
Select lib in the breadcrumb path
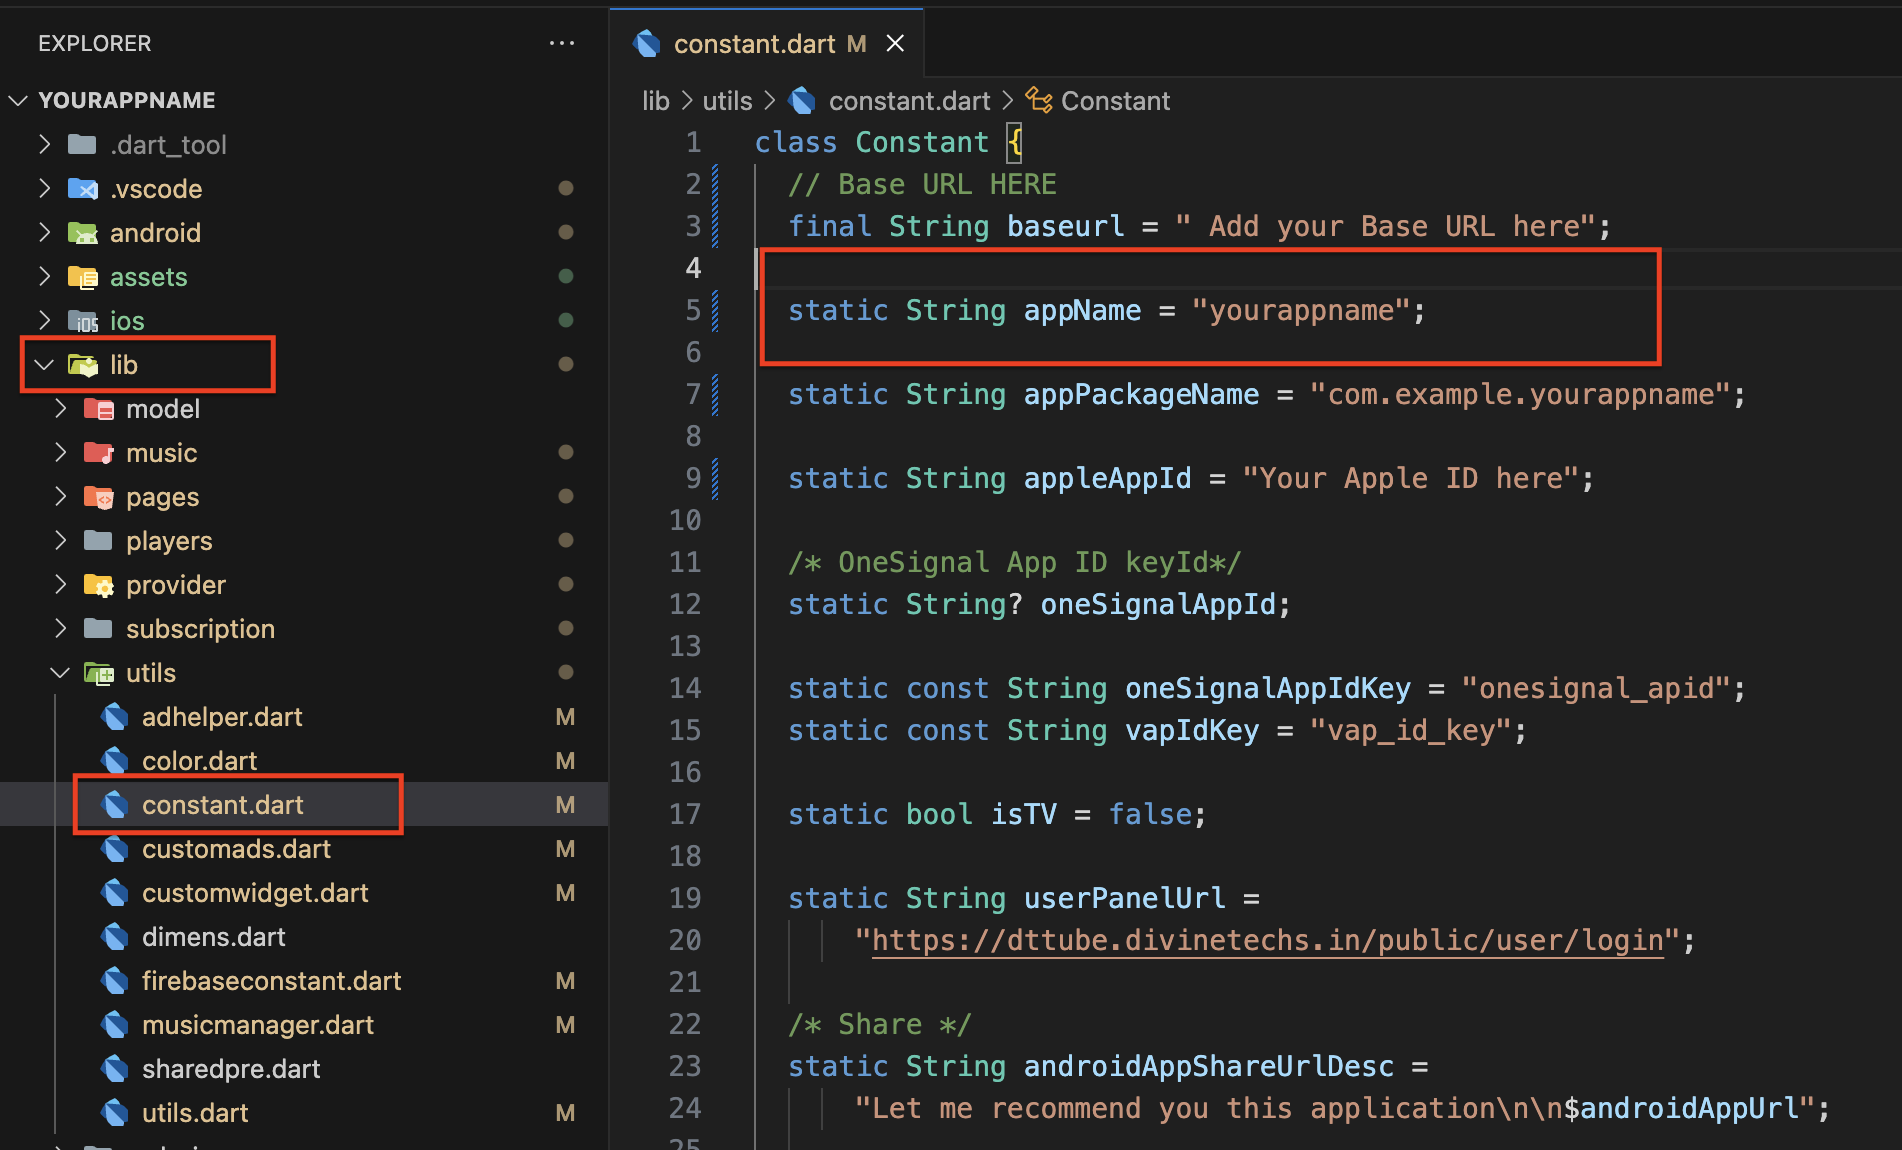point(655,101)
